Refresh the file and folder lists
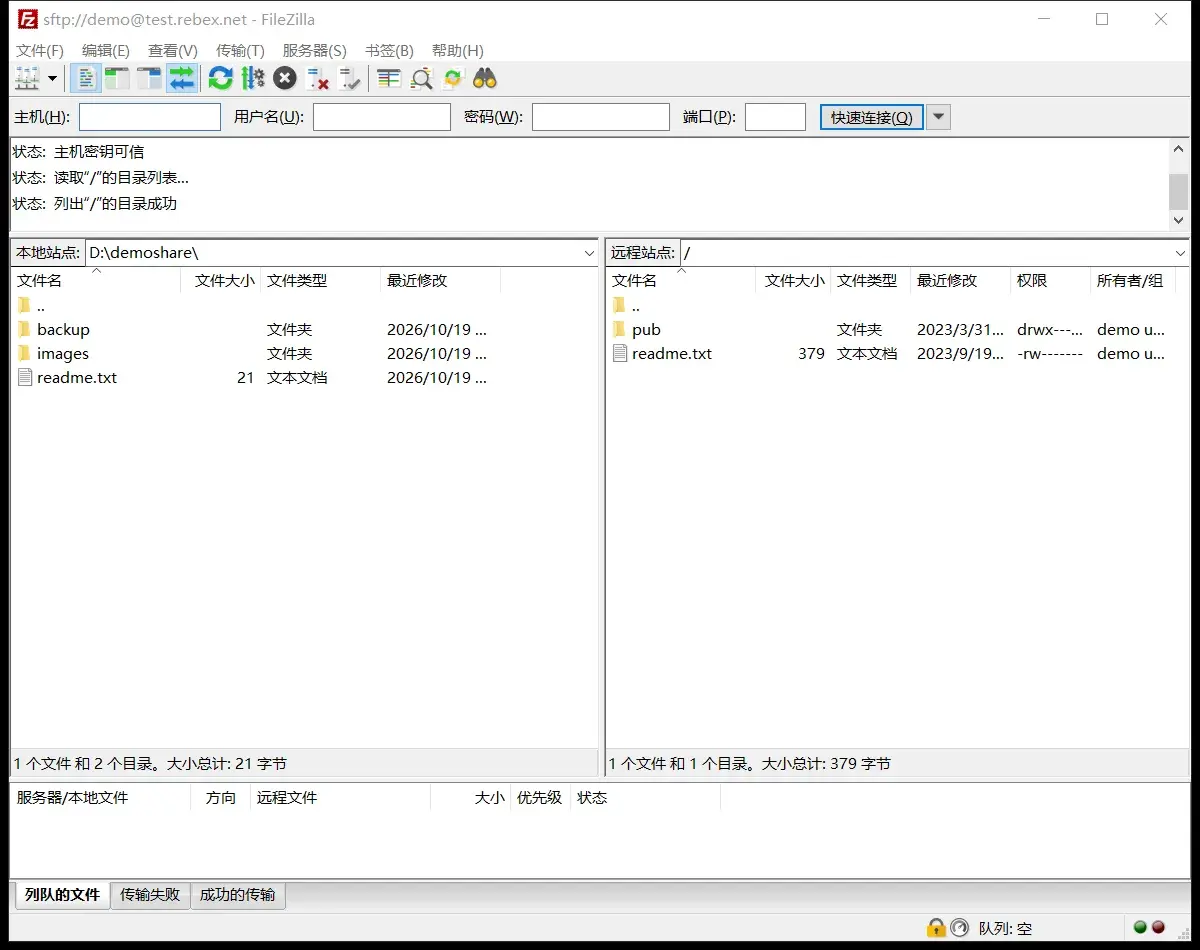This screenshot has width=1200, height=950. coord(221,78)
